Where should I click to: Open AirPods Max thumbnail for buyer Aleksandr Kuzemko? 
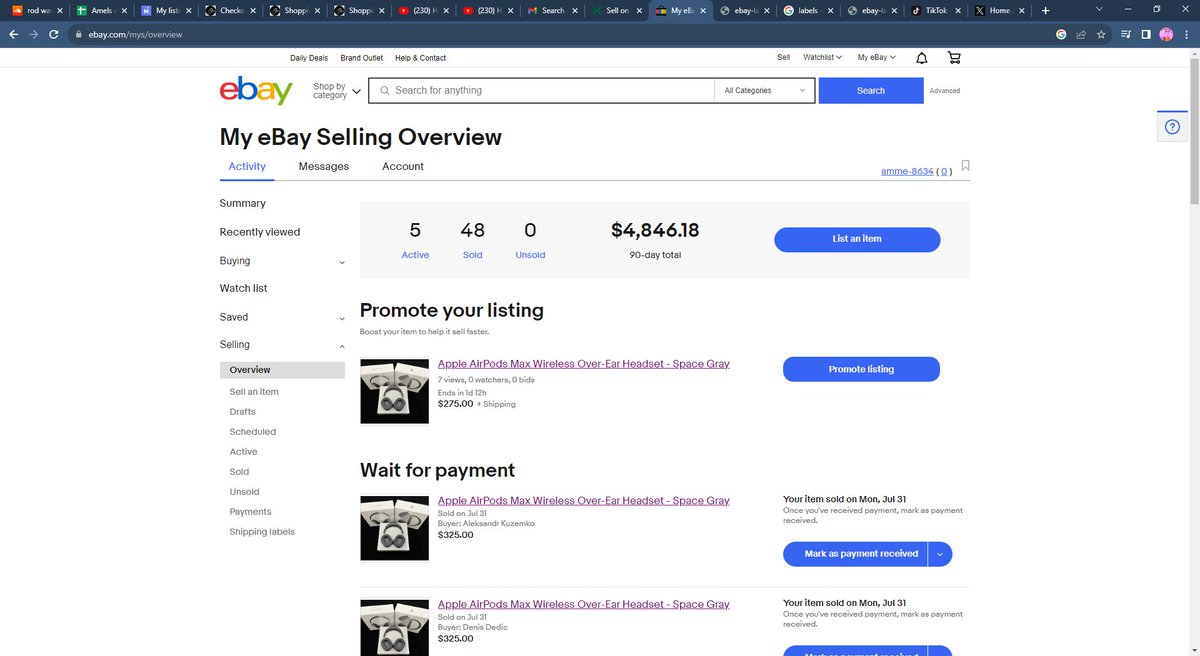394,527
